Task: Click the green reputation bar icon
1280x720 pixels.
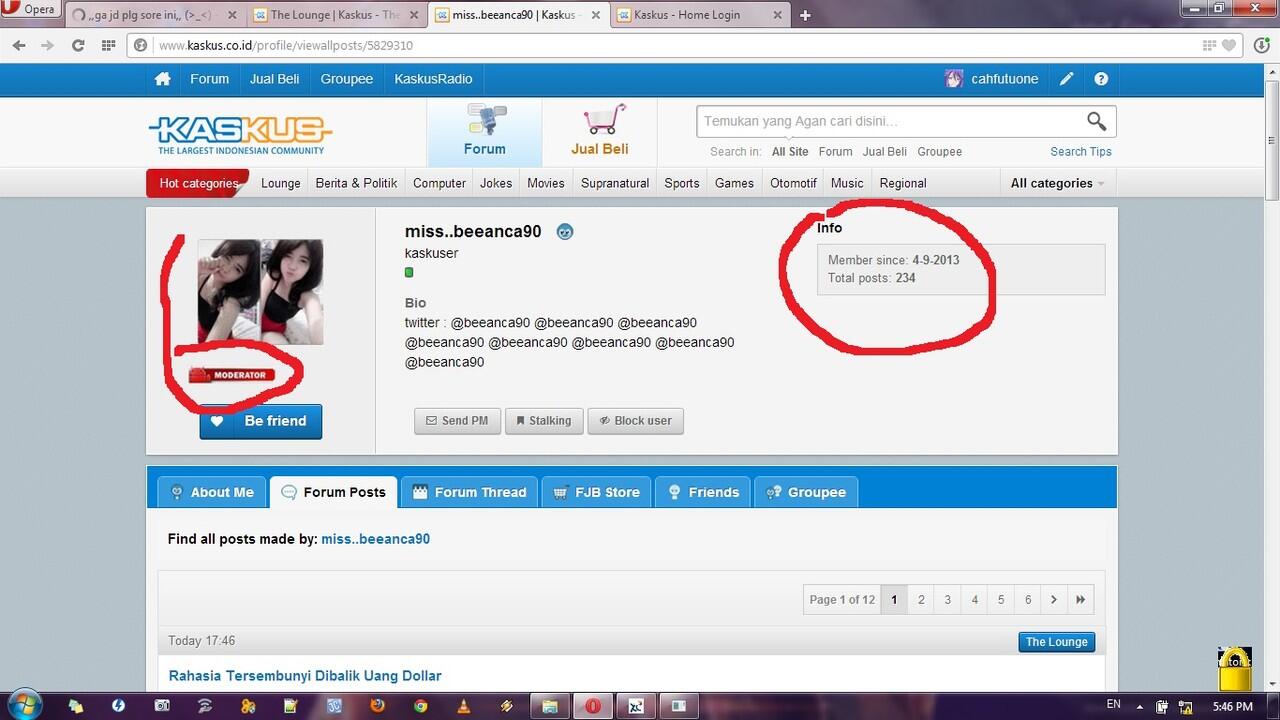Action: coord(409,272)
